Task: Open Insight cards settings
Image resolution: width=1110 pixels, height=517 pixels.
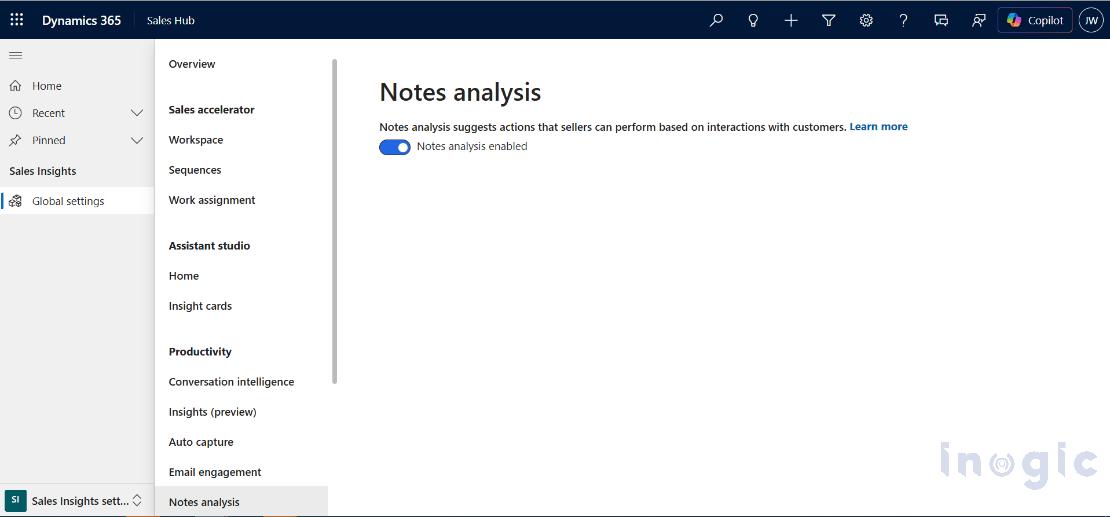Action: tap(200, 306)
